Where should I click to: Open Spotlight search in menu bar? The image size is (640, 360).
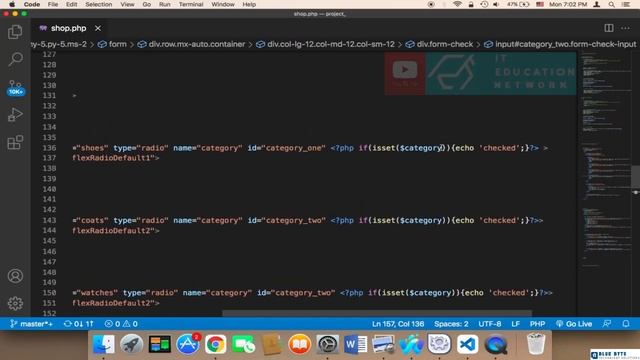611,4
